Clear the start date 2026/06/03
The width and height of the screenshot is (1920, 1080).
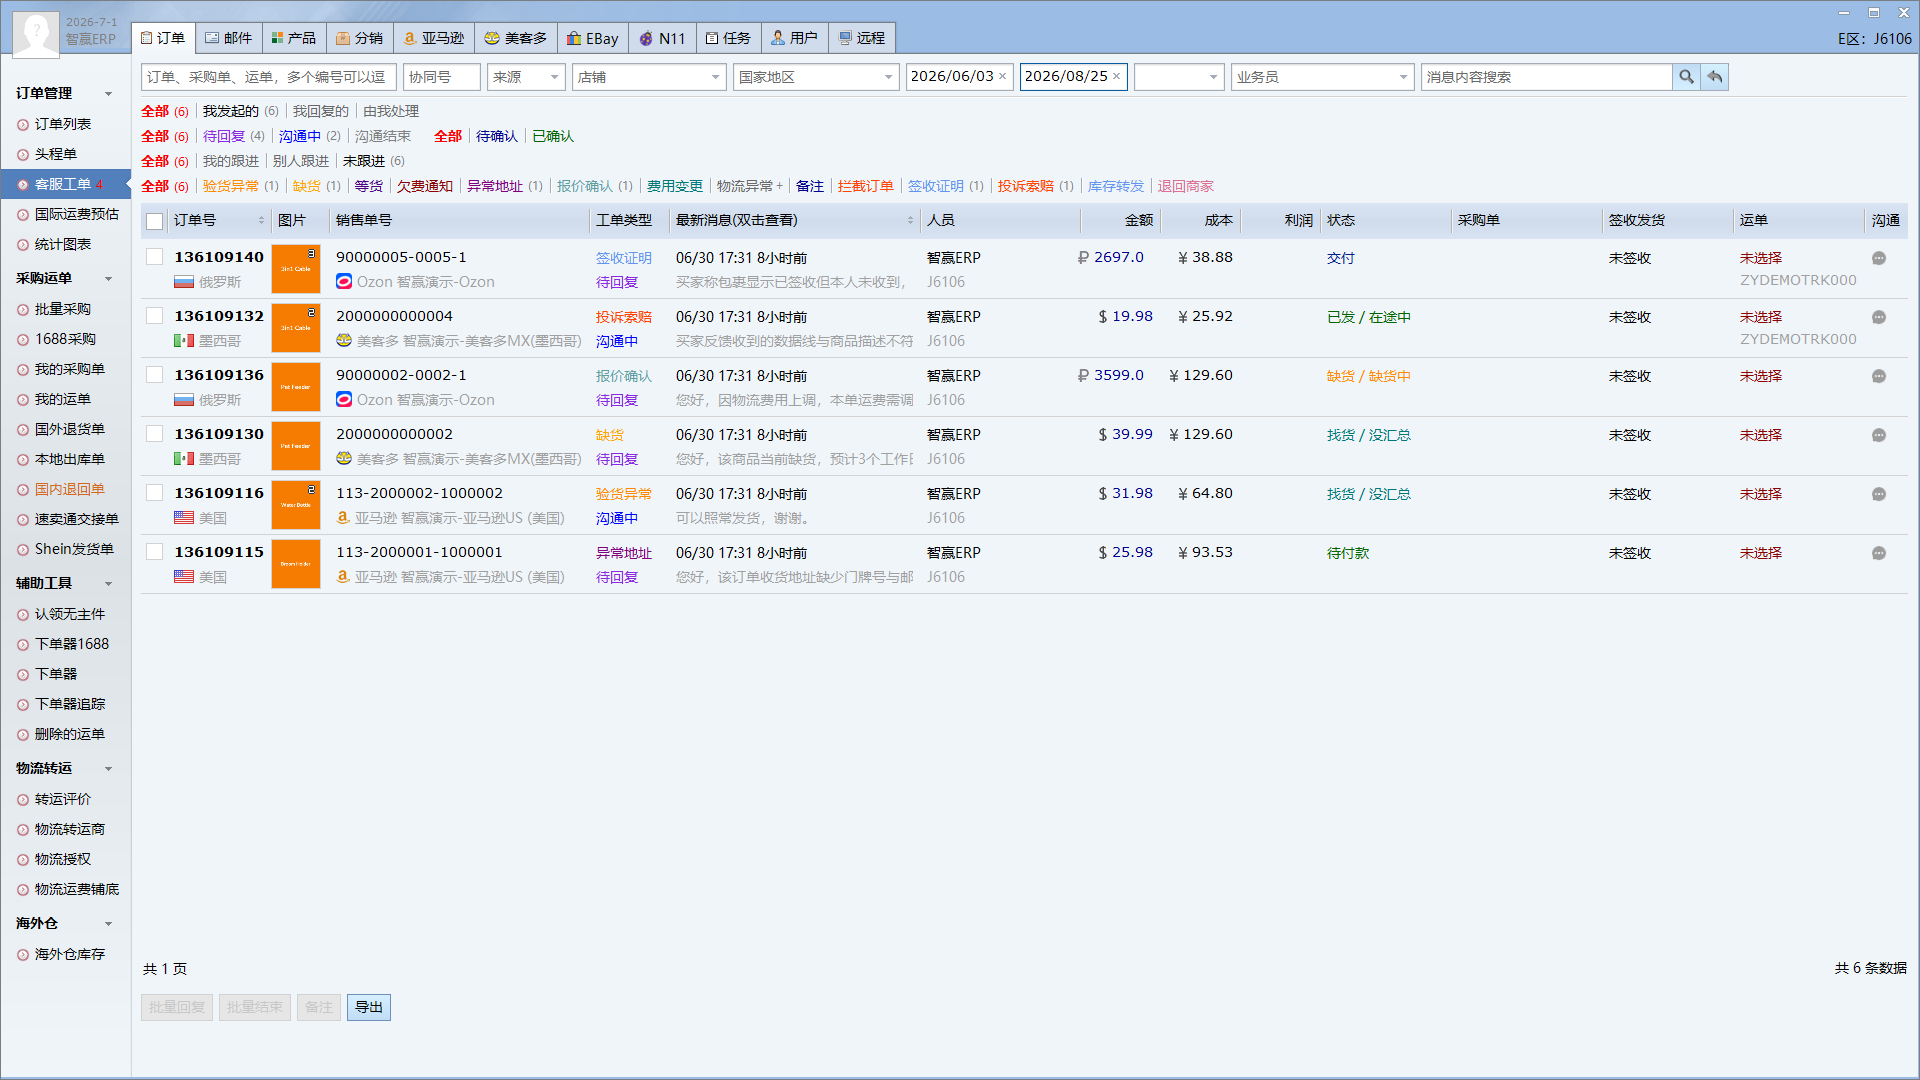coord(1002,77)
